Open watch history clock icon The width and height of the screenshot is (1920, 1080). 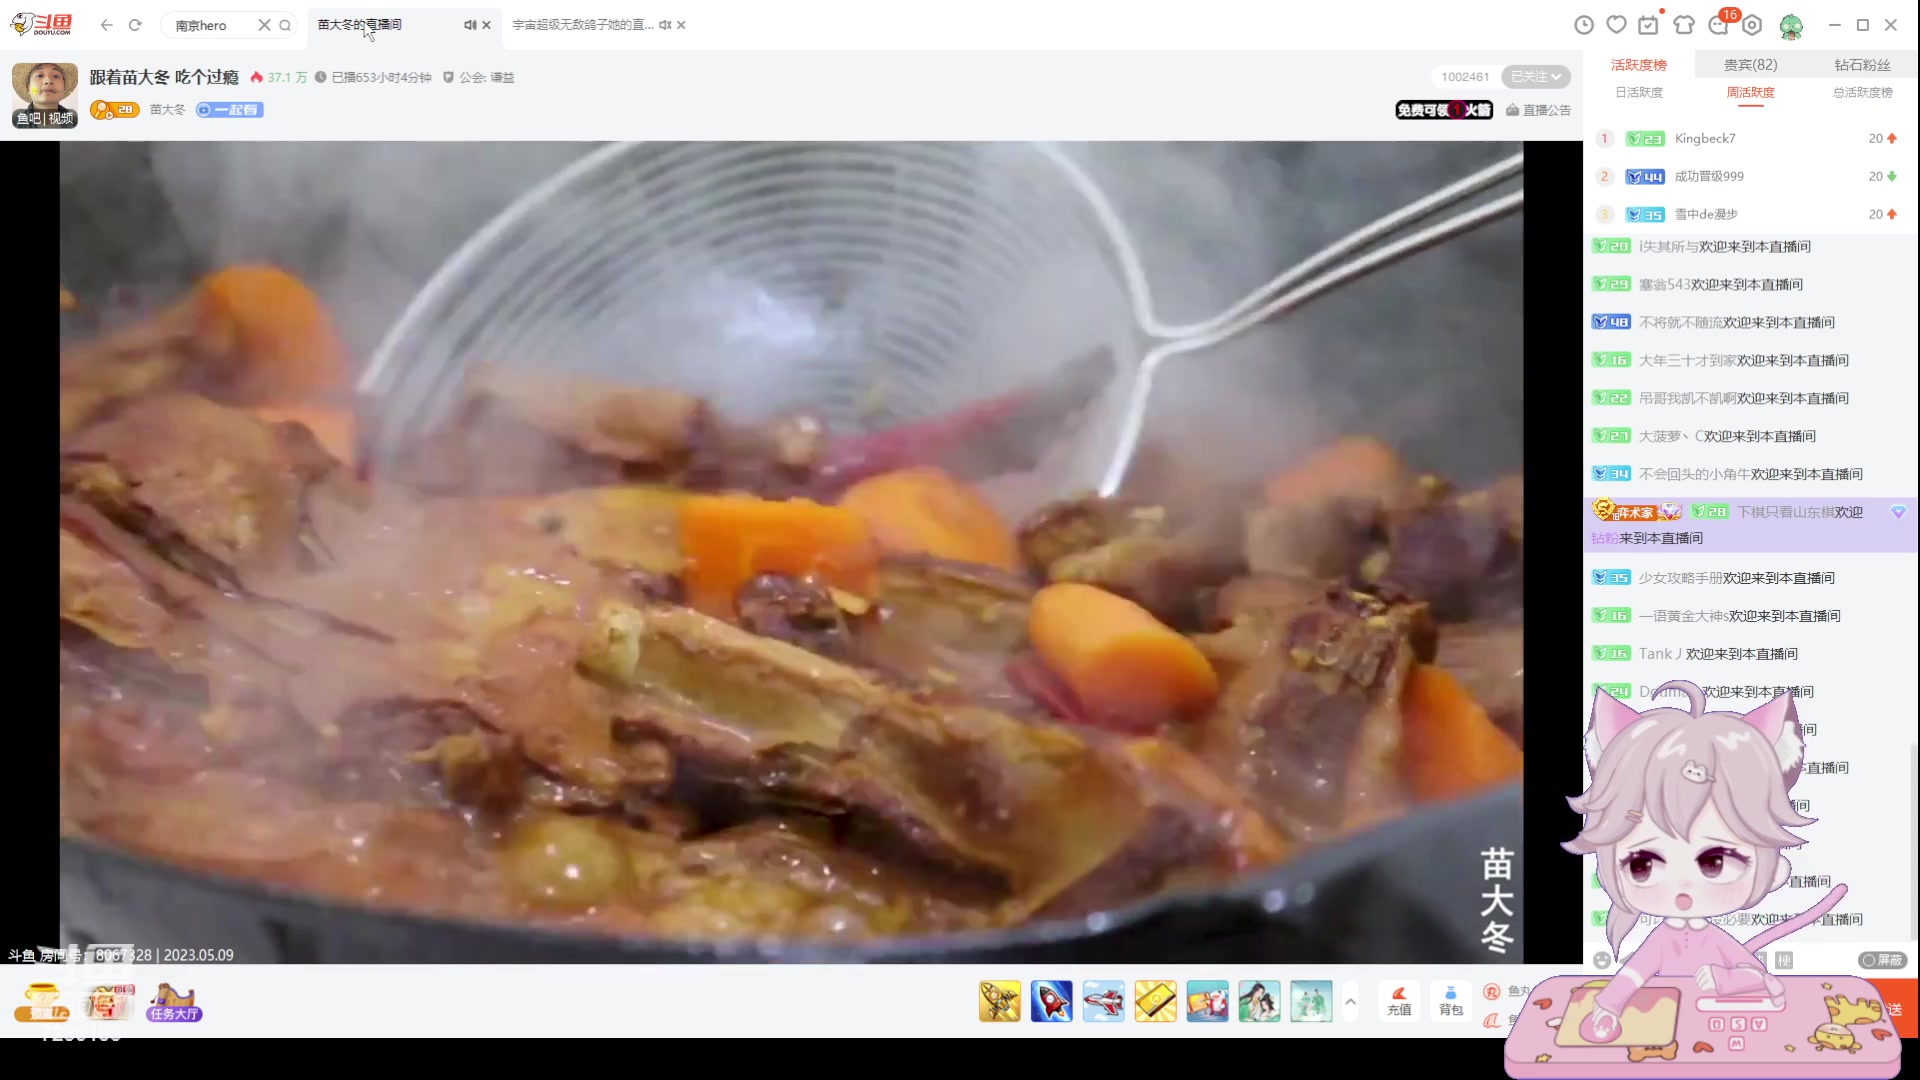[1584, 25]
